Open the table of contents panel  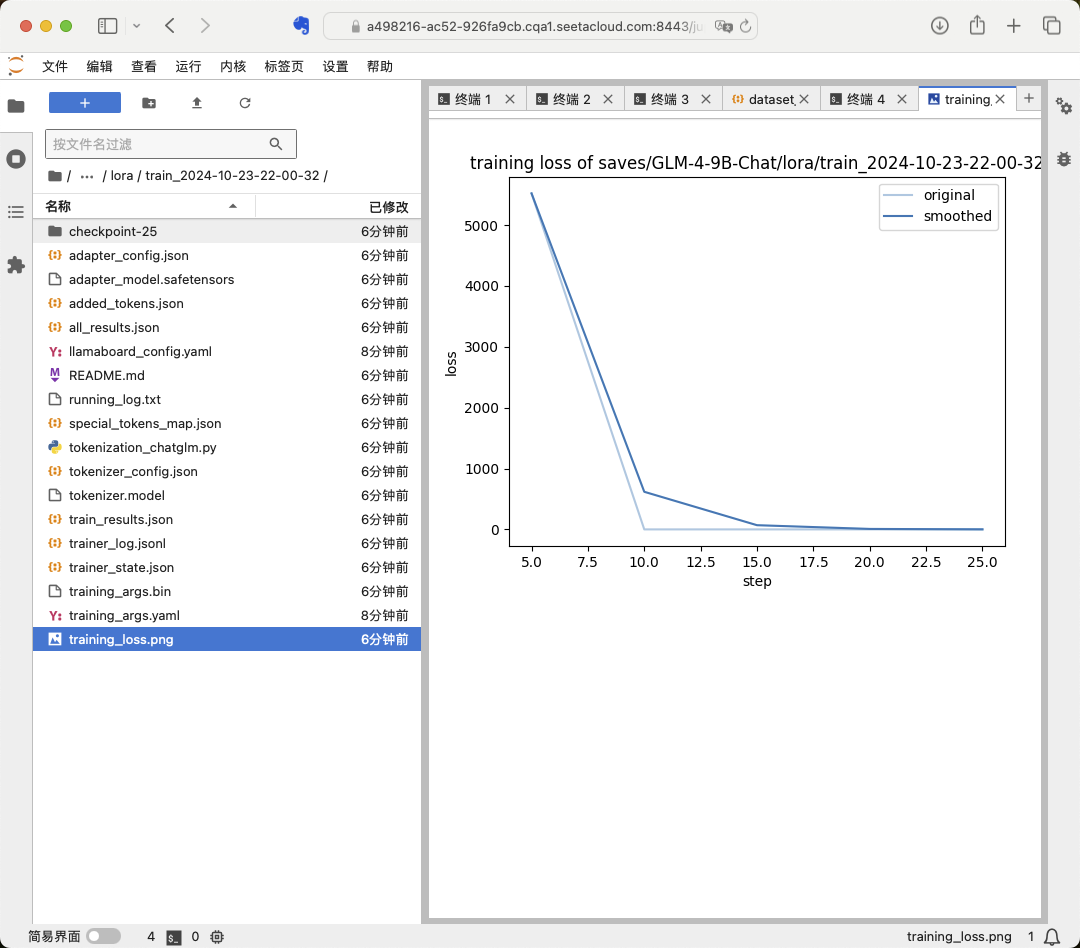[16, 212]
